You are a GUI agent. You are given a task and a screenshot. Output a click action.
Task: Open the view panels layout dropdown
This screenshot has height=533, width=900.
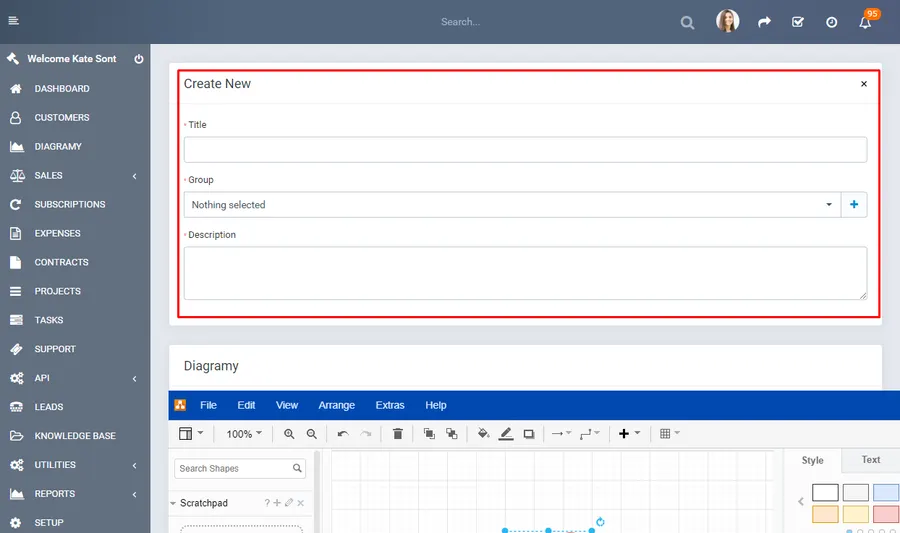(x=191, y=434)
